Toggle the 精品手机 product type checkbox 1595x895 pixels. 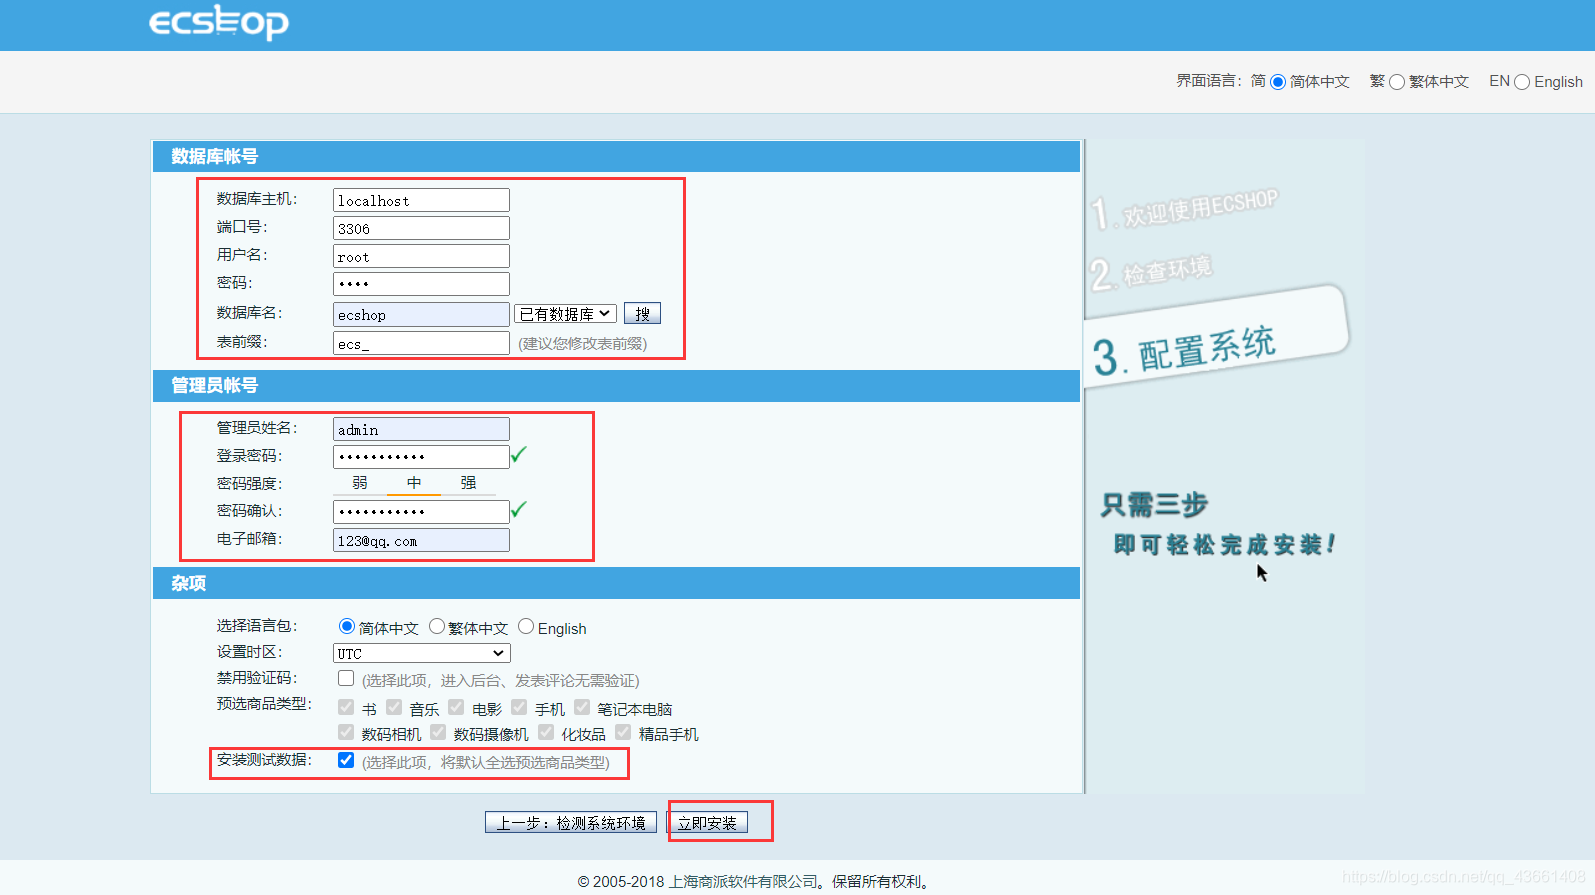coord(623,732)
